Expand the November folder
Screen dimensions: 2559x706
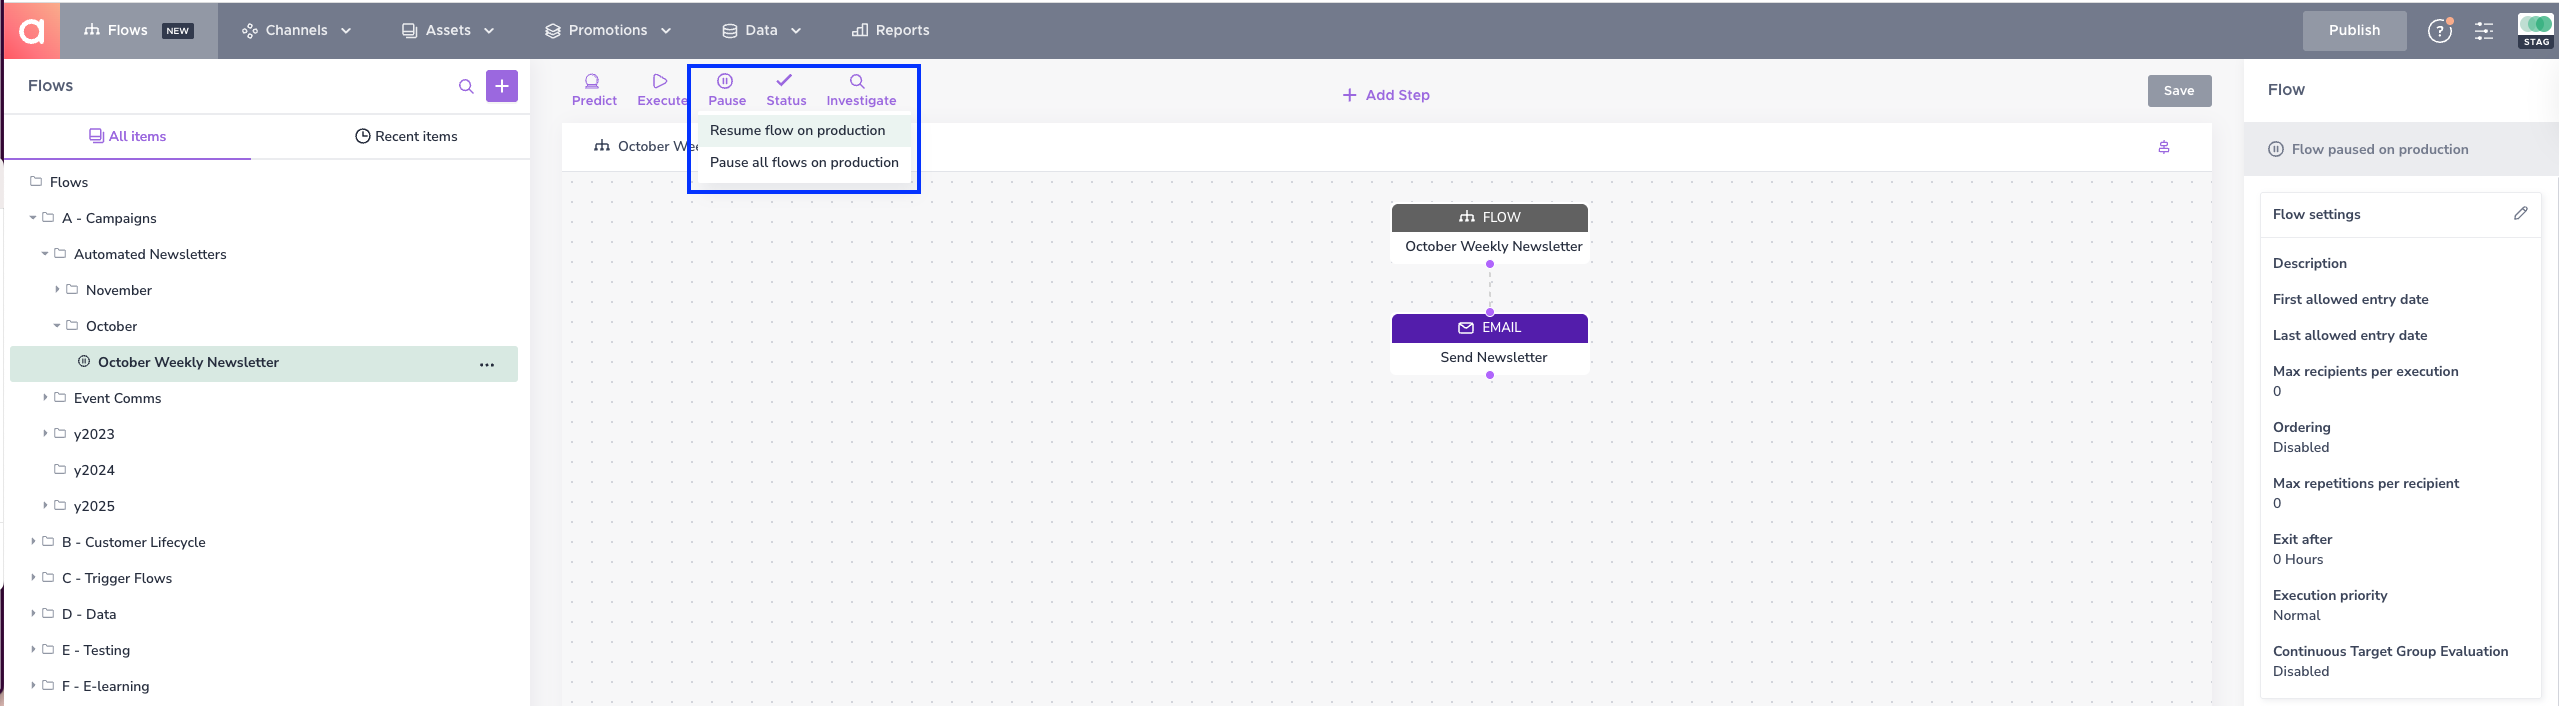pyautogui.click(x=57, y=290)
